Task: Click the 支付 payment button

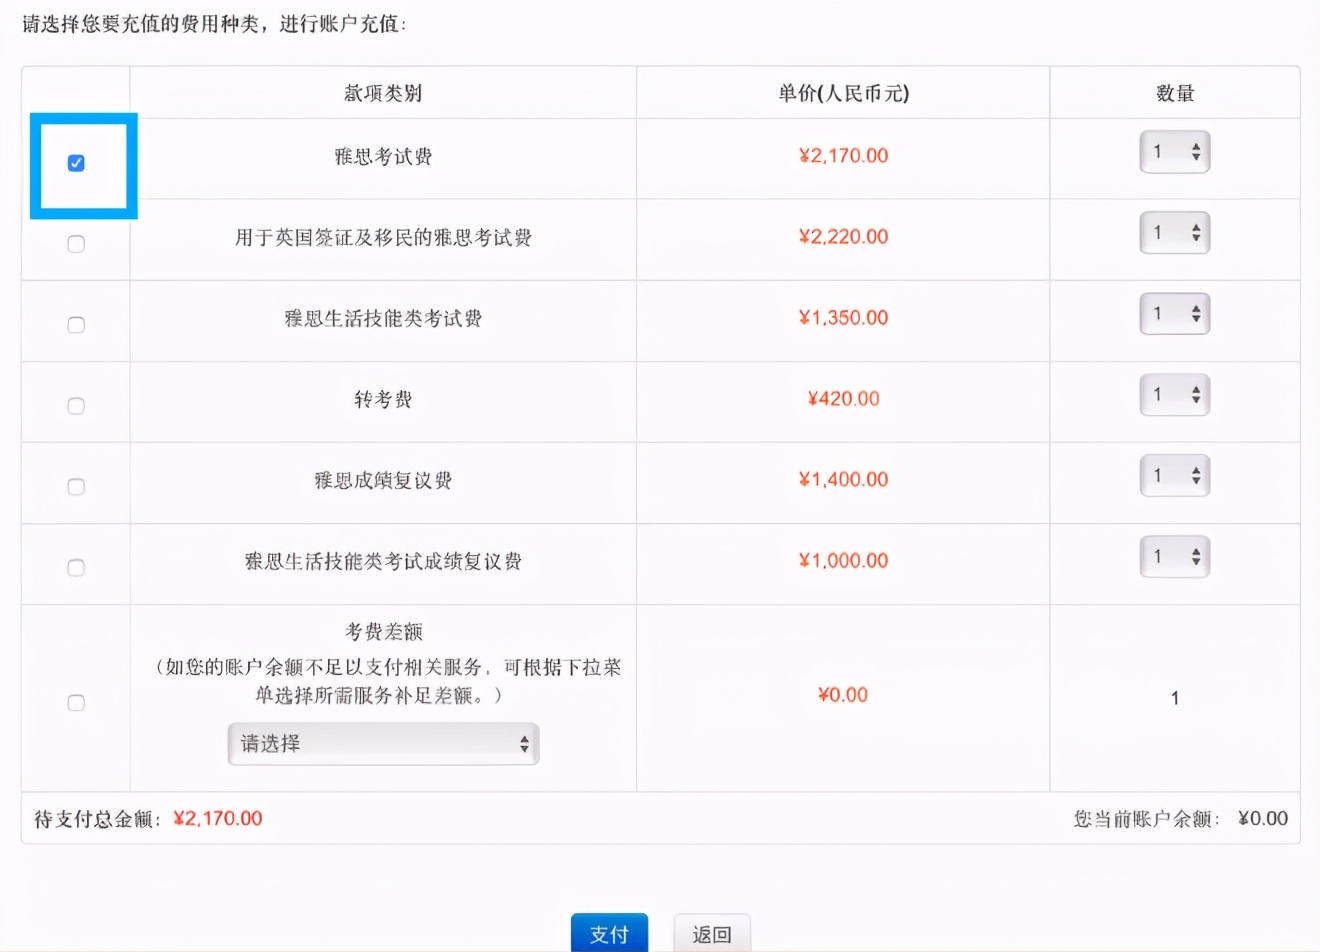Action: point(610,932)
